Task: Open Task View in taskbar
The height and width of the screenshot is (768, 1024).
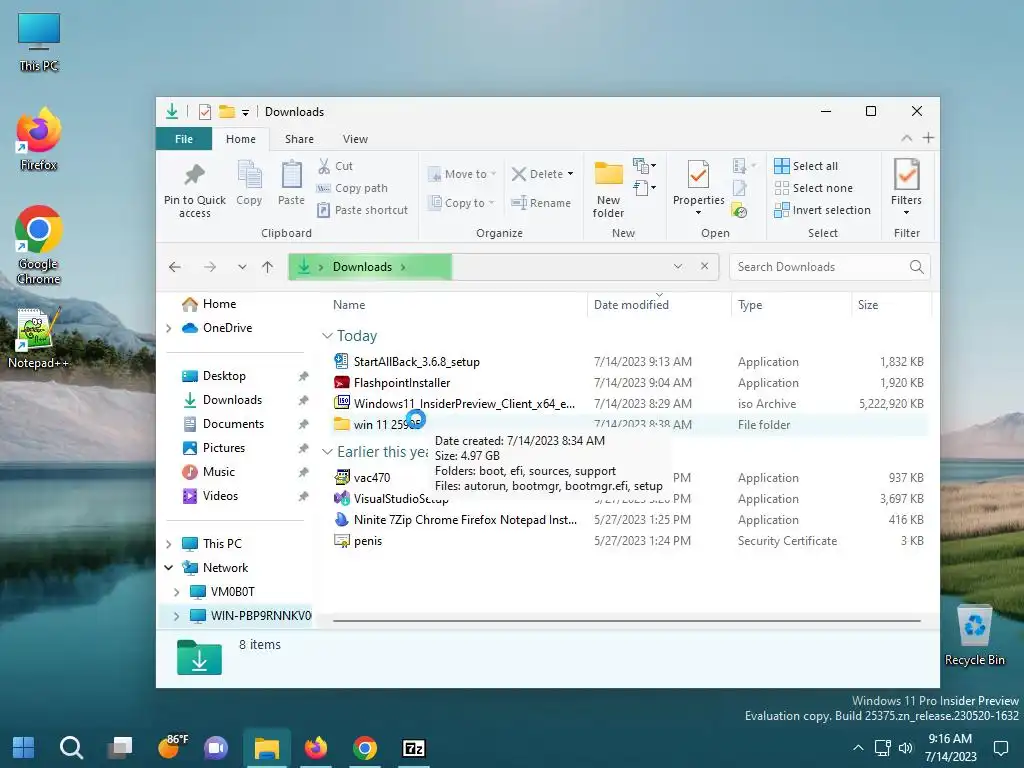Action: [x=120, y=748]
